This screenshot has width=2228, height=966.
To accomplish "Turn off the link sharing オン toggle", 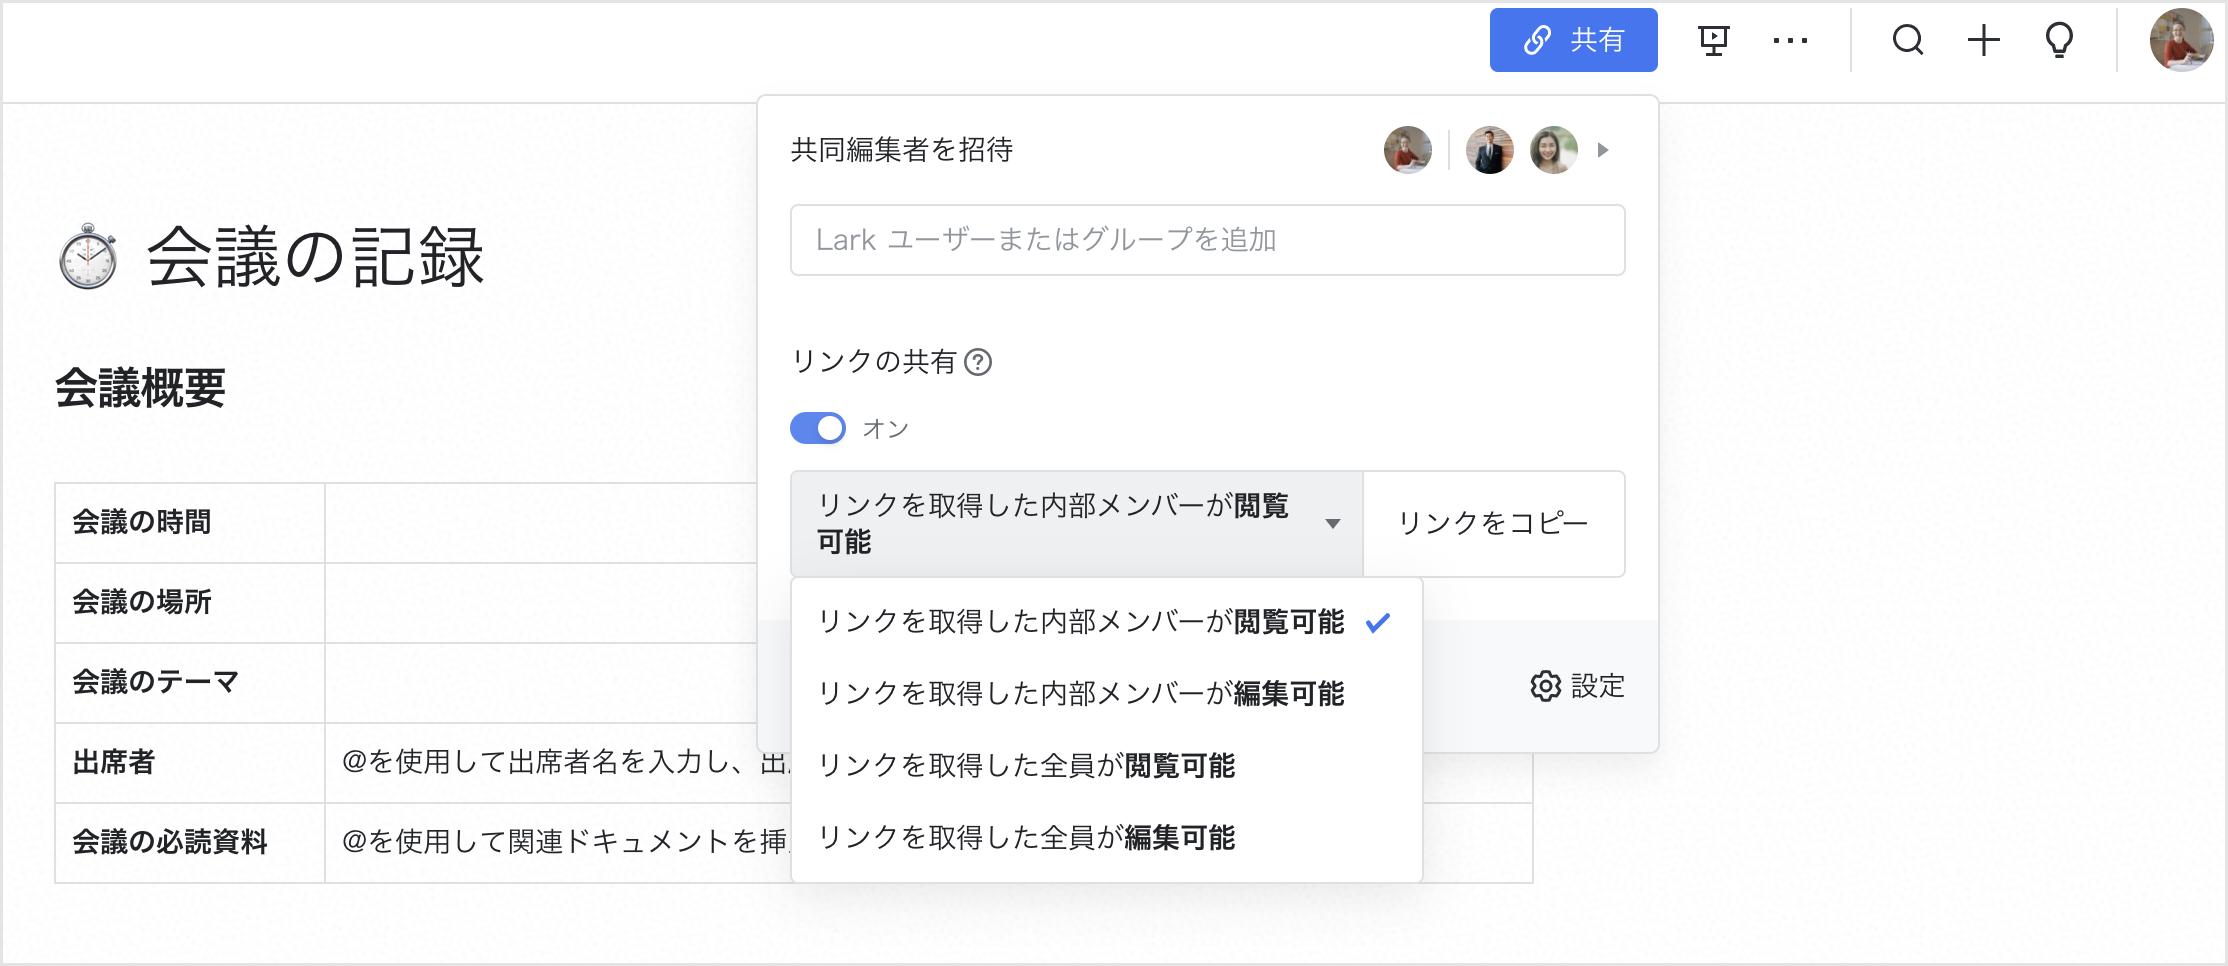I will (818, 428).
